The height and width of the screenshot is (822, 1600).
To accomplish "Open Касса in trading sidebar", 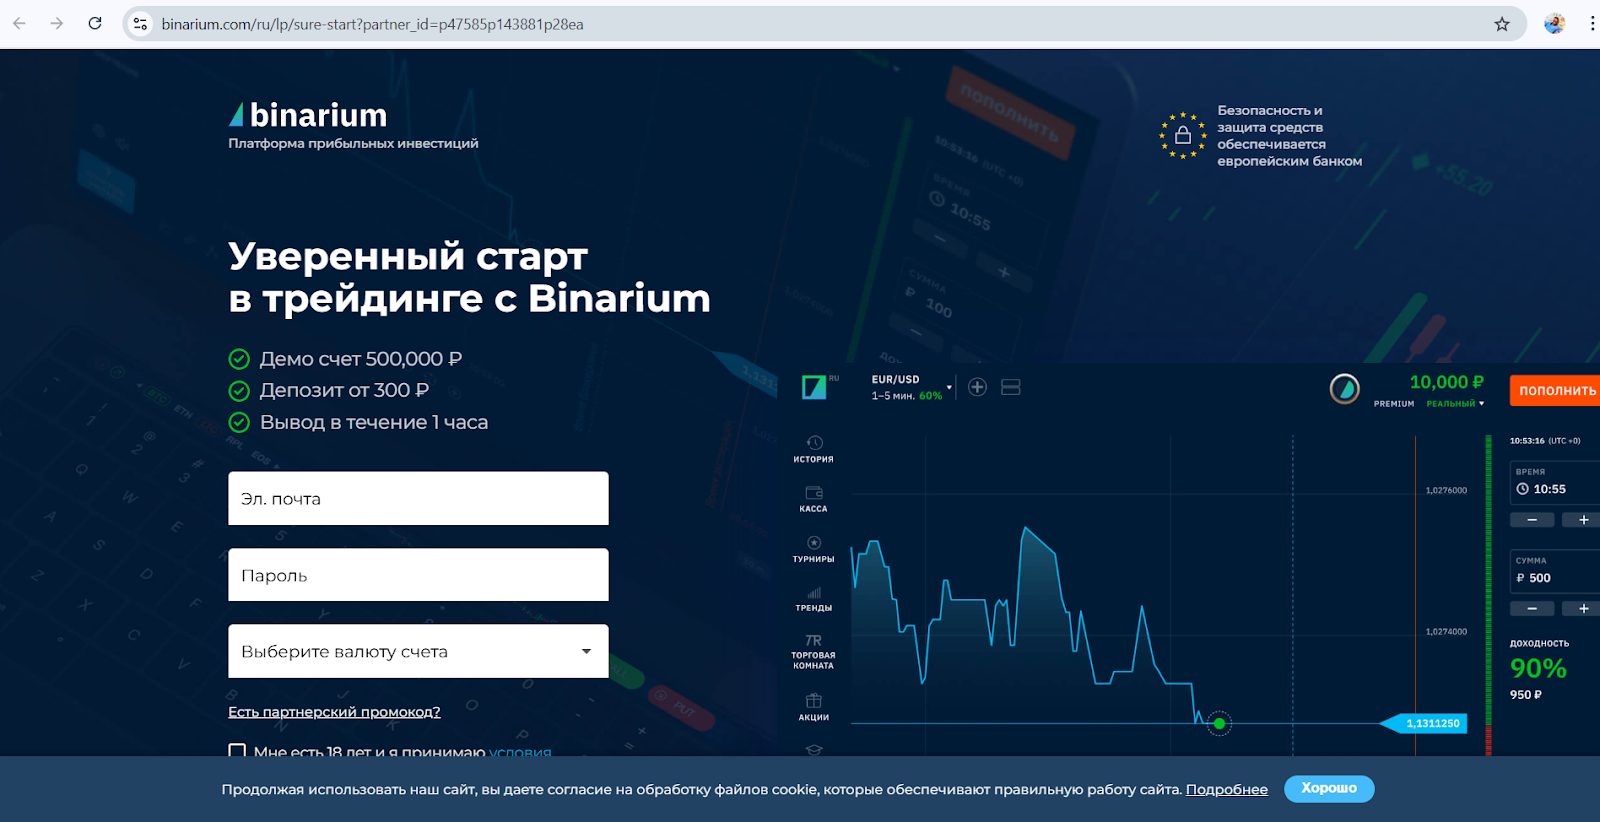I will point(814,499).
